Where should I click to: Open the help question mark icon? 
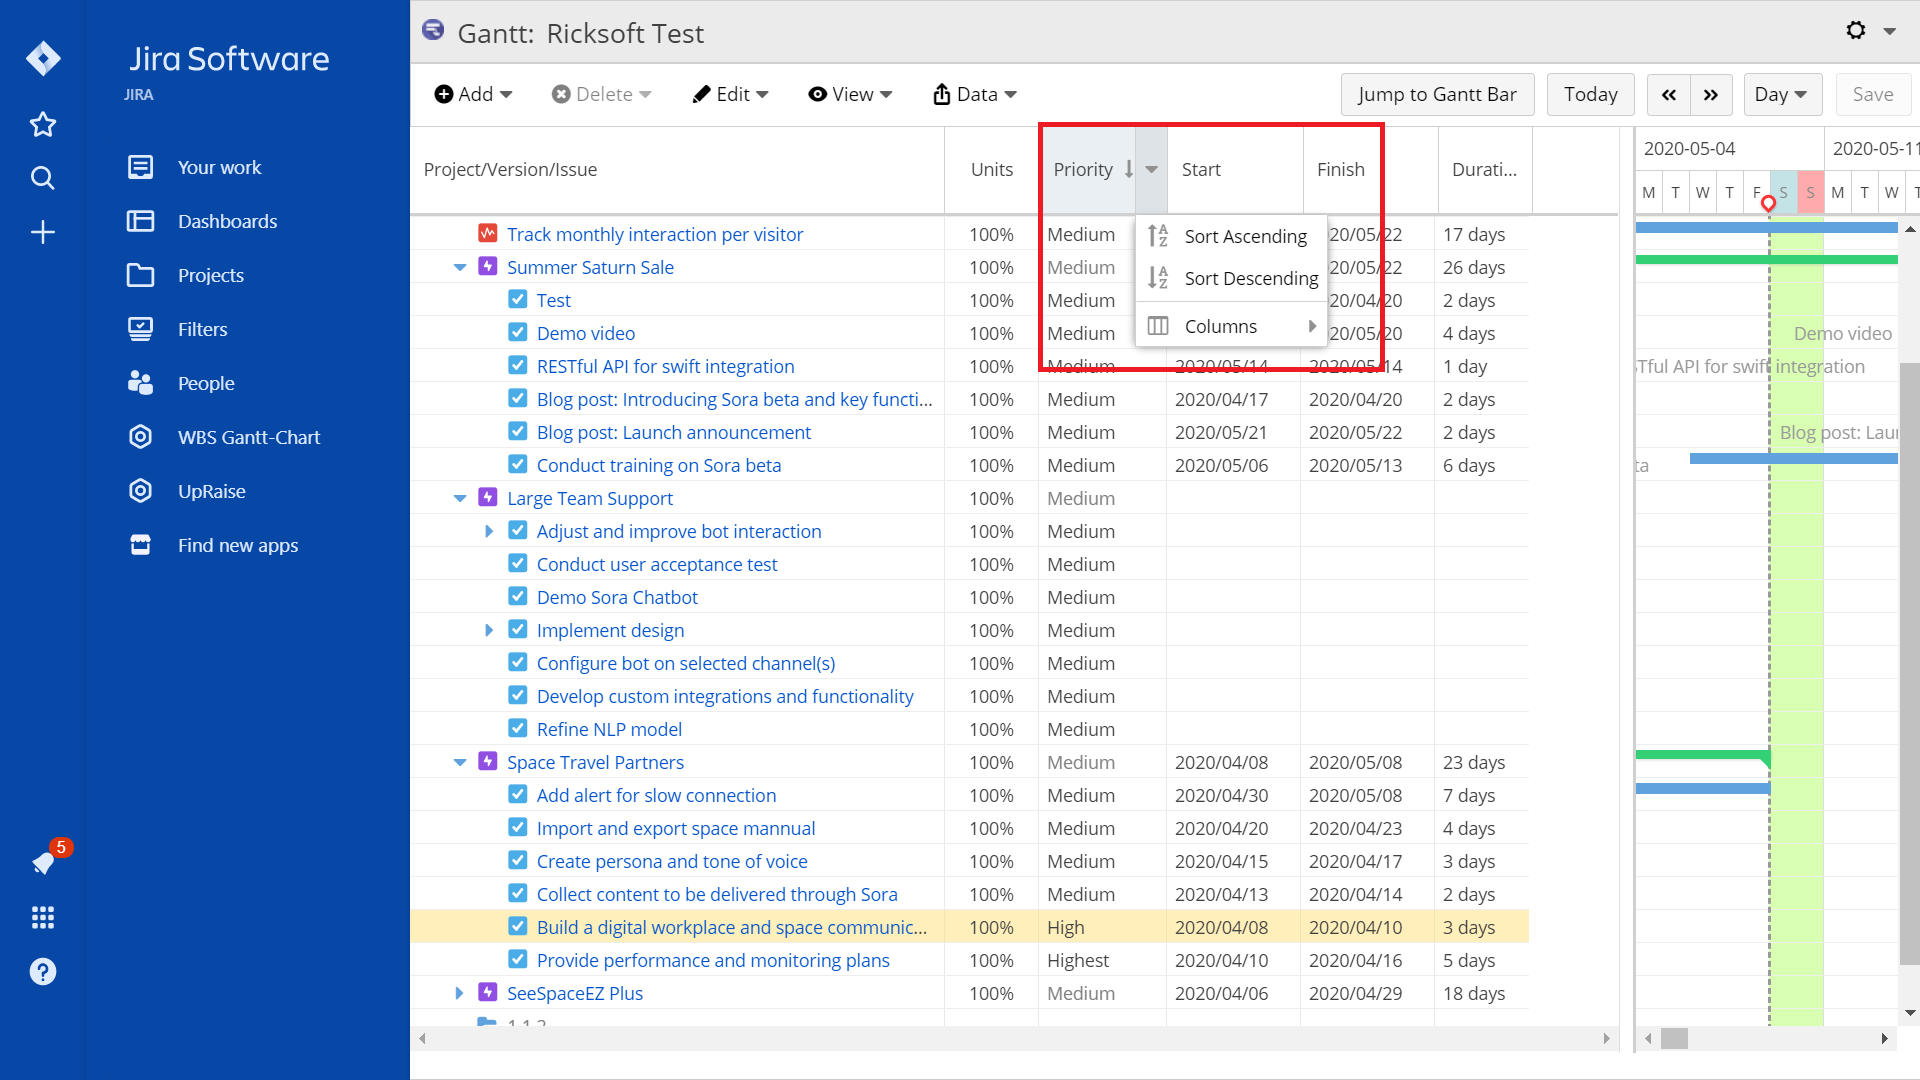(x=43, y=971)
